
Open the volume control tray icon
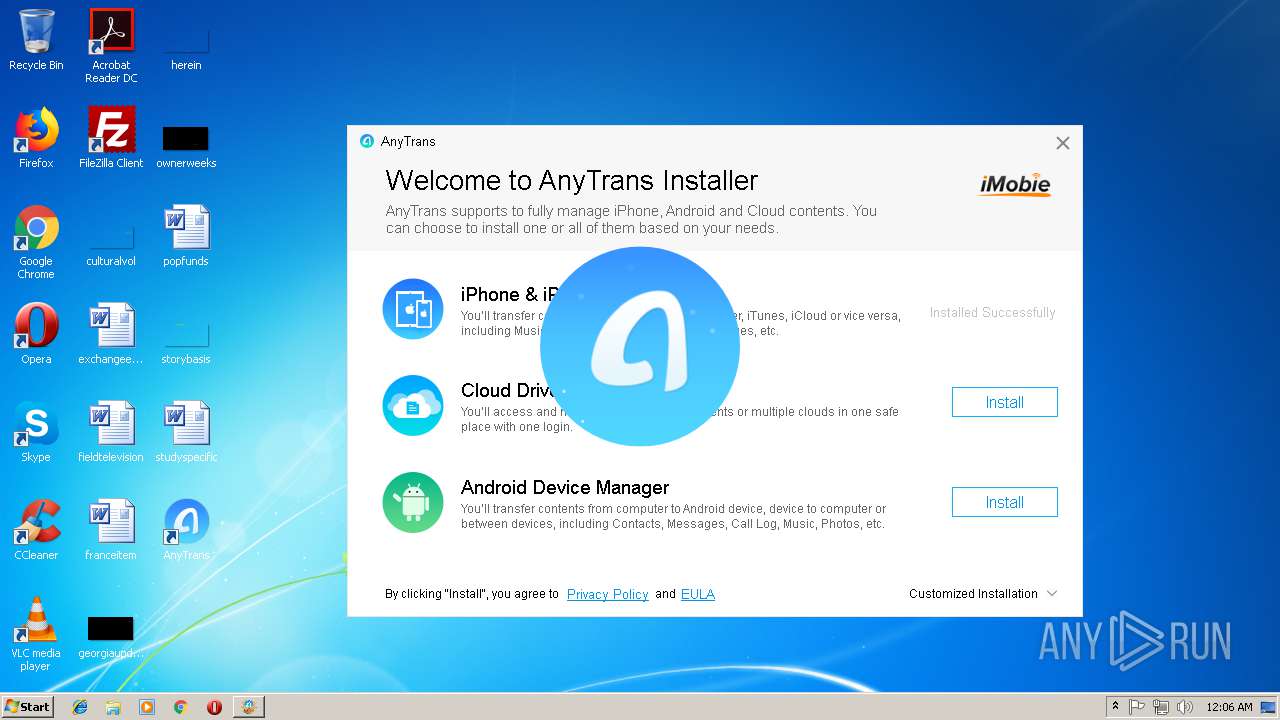click(1185, 707)
